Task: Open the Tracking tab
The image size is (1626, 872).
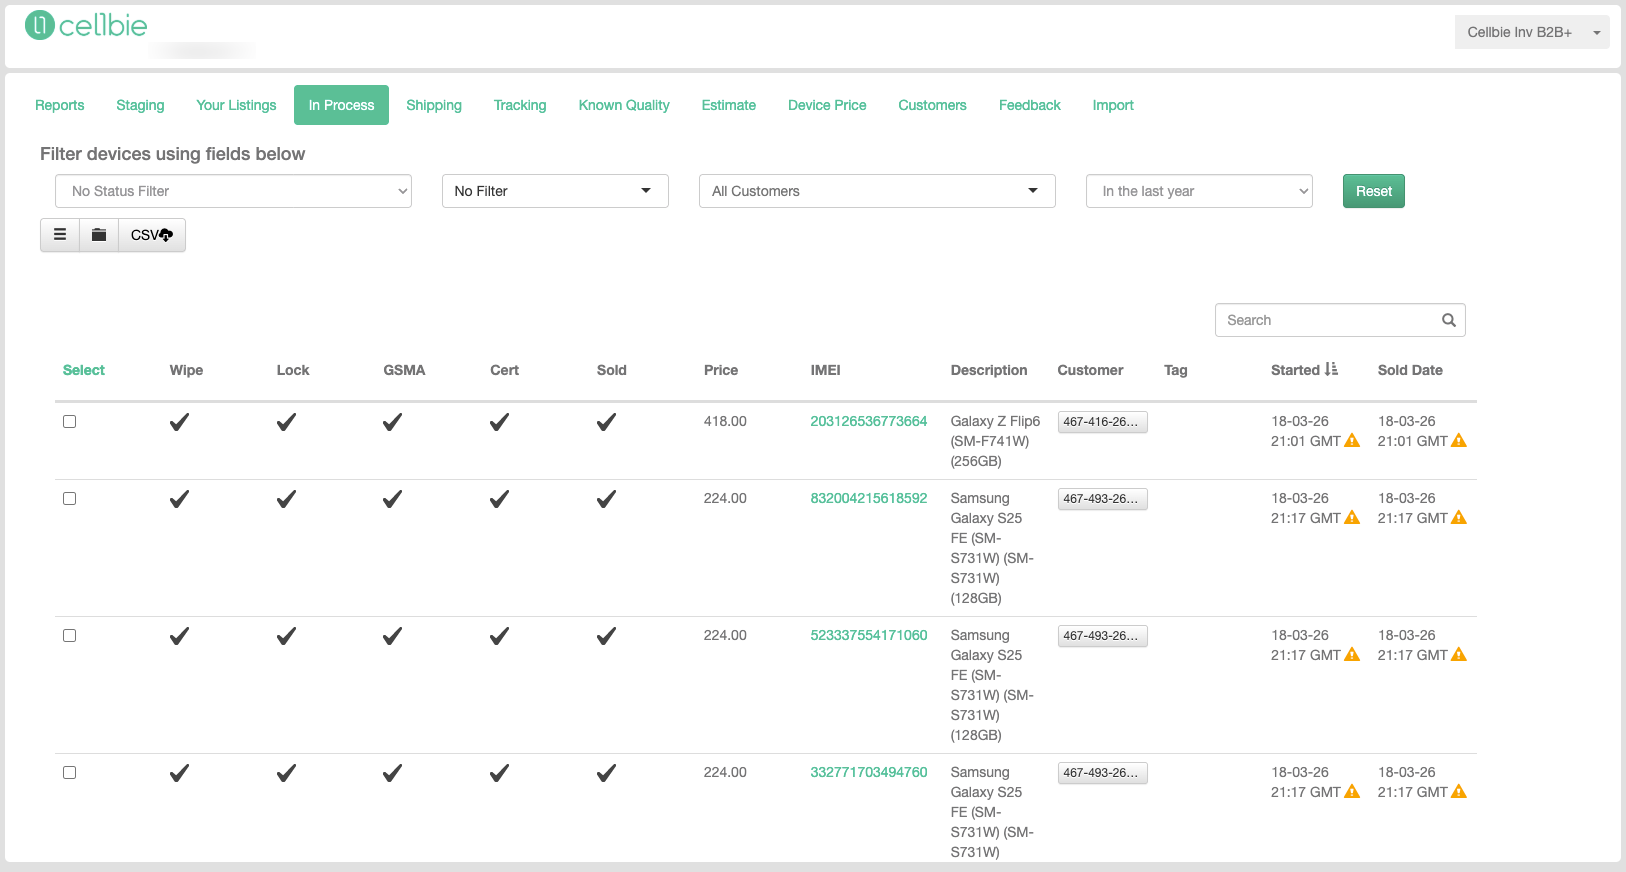Action: point(520,105)
